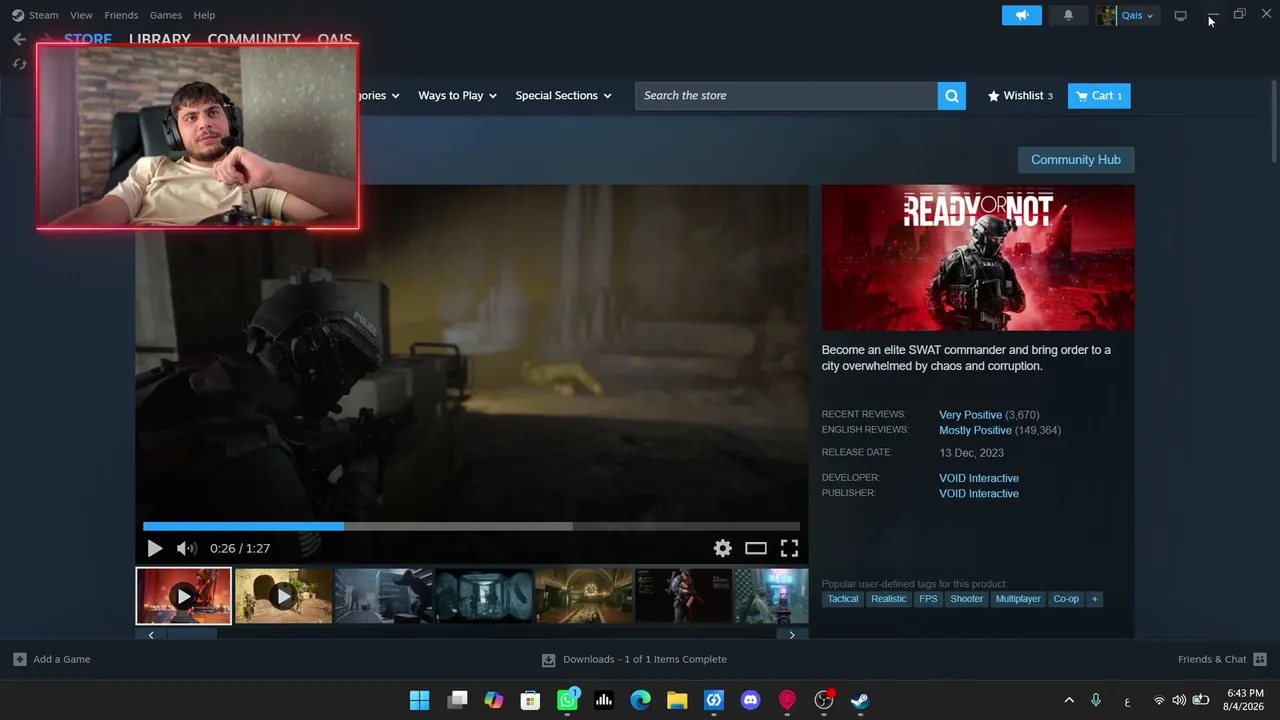Open Copilot from the taskbar

[494, 700]
